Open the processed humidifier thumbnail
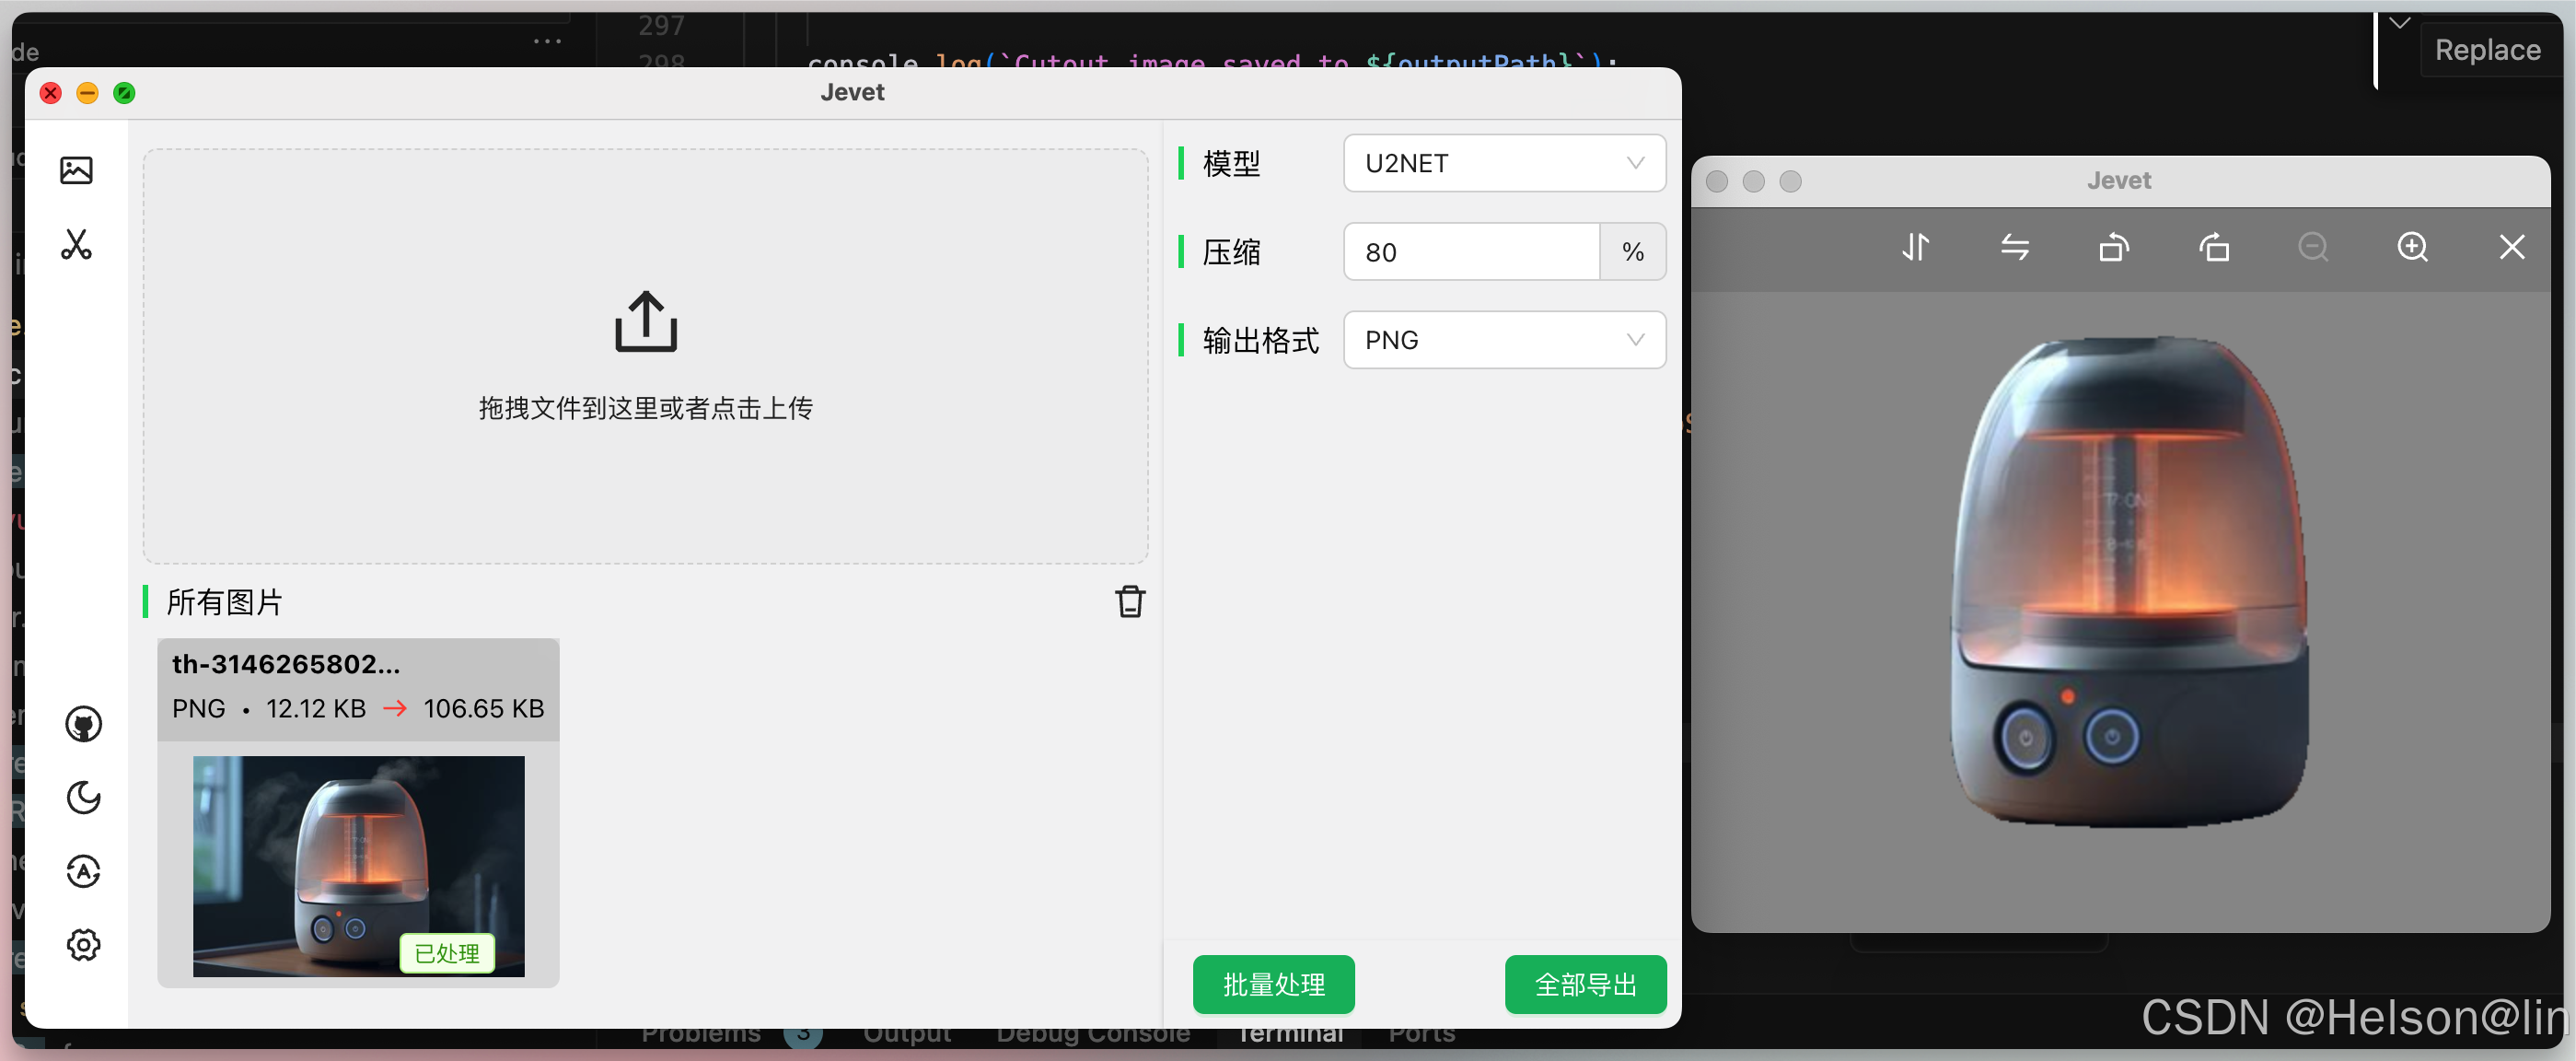This screenshot has width=2576, height=1061. coord(358,865)
